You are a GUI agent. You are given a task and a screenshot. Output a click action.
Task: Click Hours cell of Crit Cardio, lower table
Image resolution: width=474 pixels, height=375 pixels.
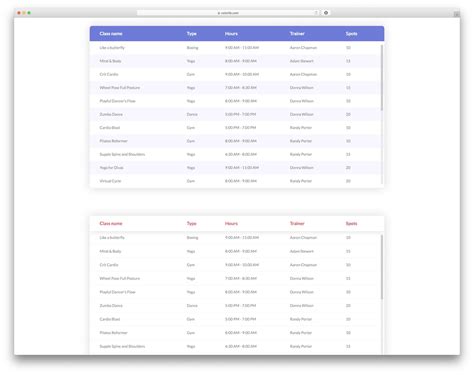(x=242, y=265)
